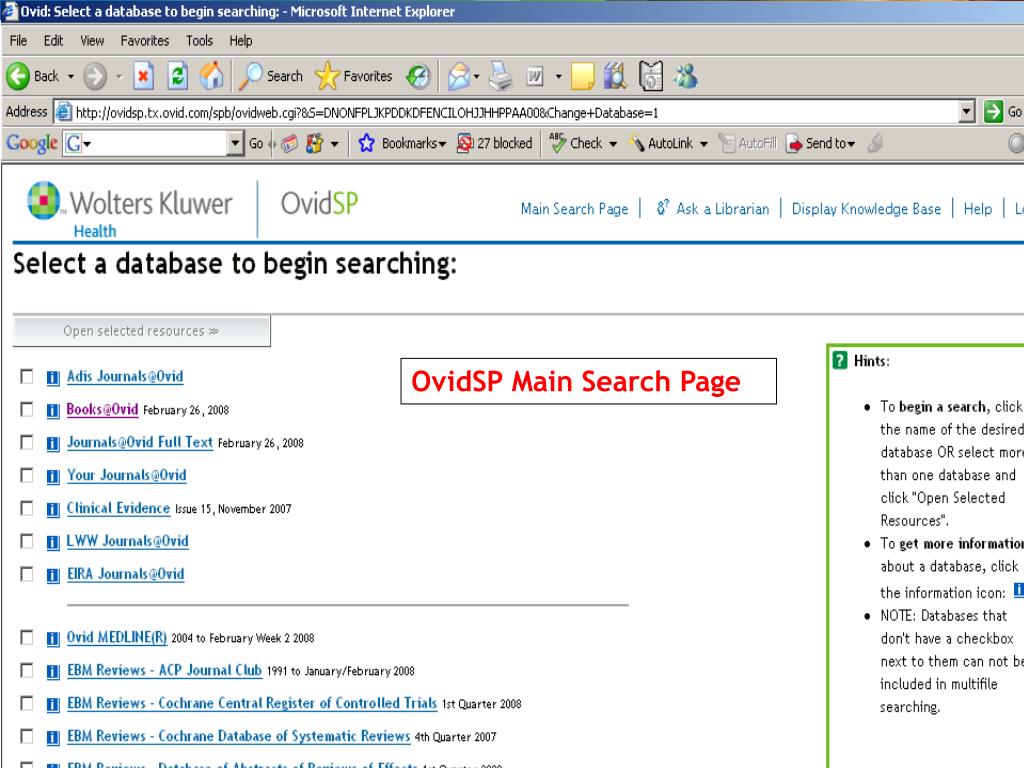The image size is (1024, 768).
Task: Open the File menu
Action: pyautogui.click(x=18, y=40)
